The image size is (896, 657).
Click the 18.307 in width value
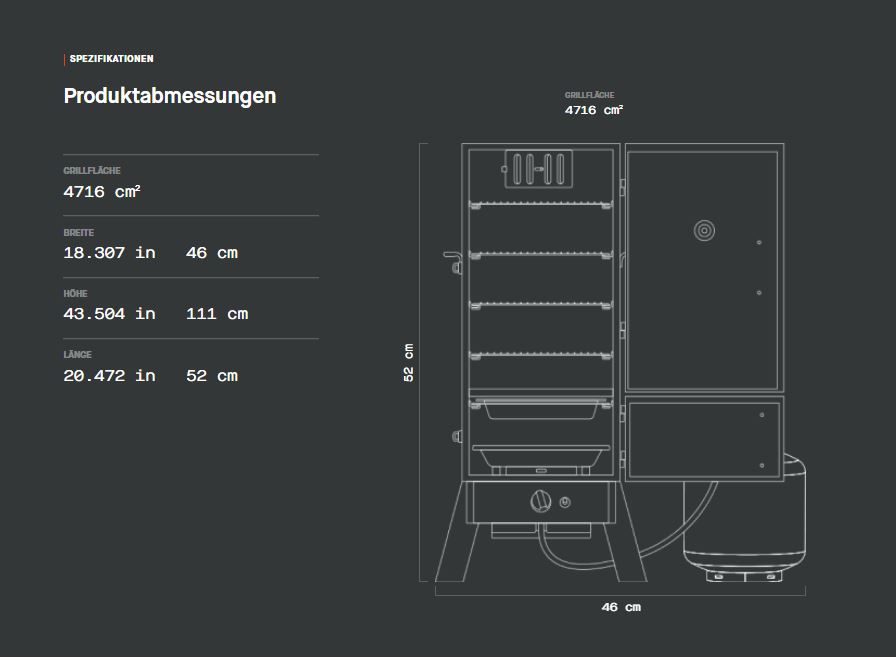point(109,253)
